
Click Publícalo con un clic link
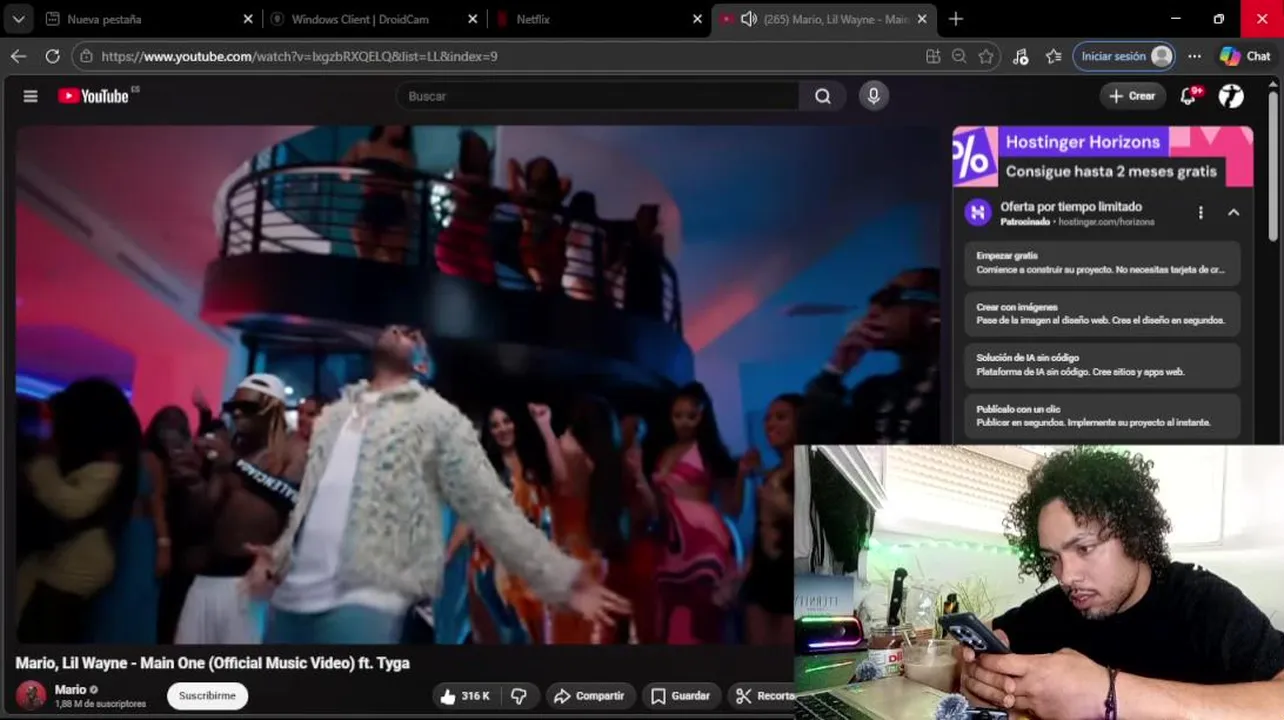[x=1102, y=416]
